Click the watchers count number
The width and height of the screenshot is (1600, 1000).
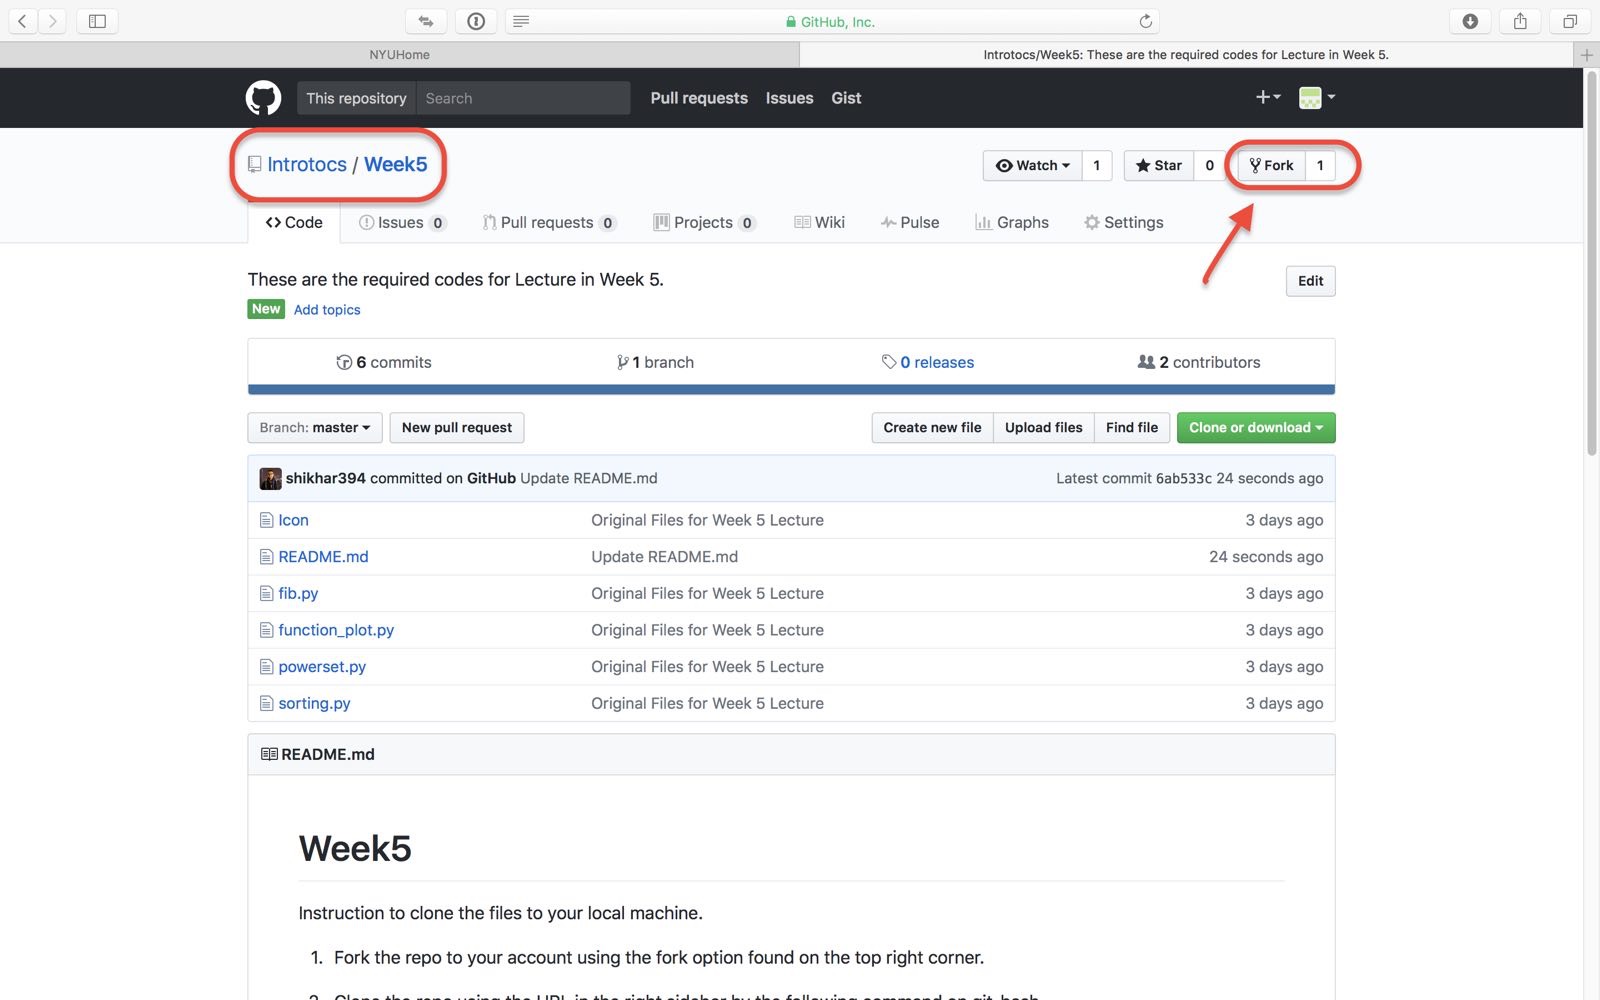tap(1097, 165)
